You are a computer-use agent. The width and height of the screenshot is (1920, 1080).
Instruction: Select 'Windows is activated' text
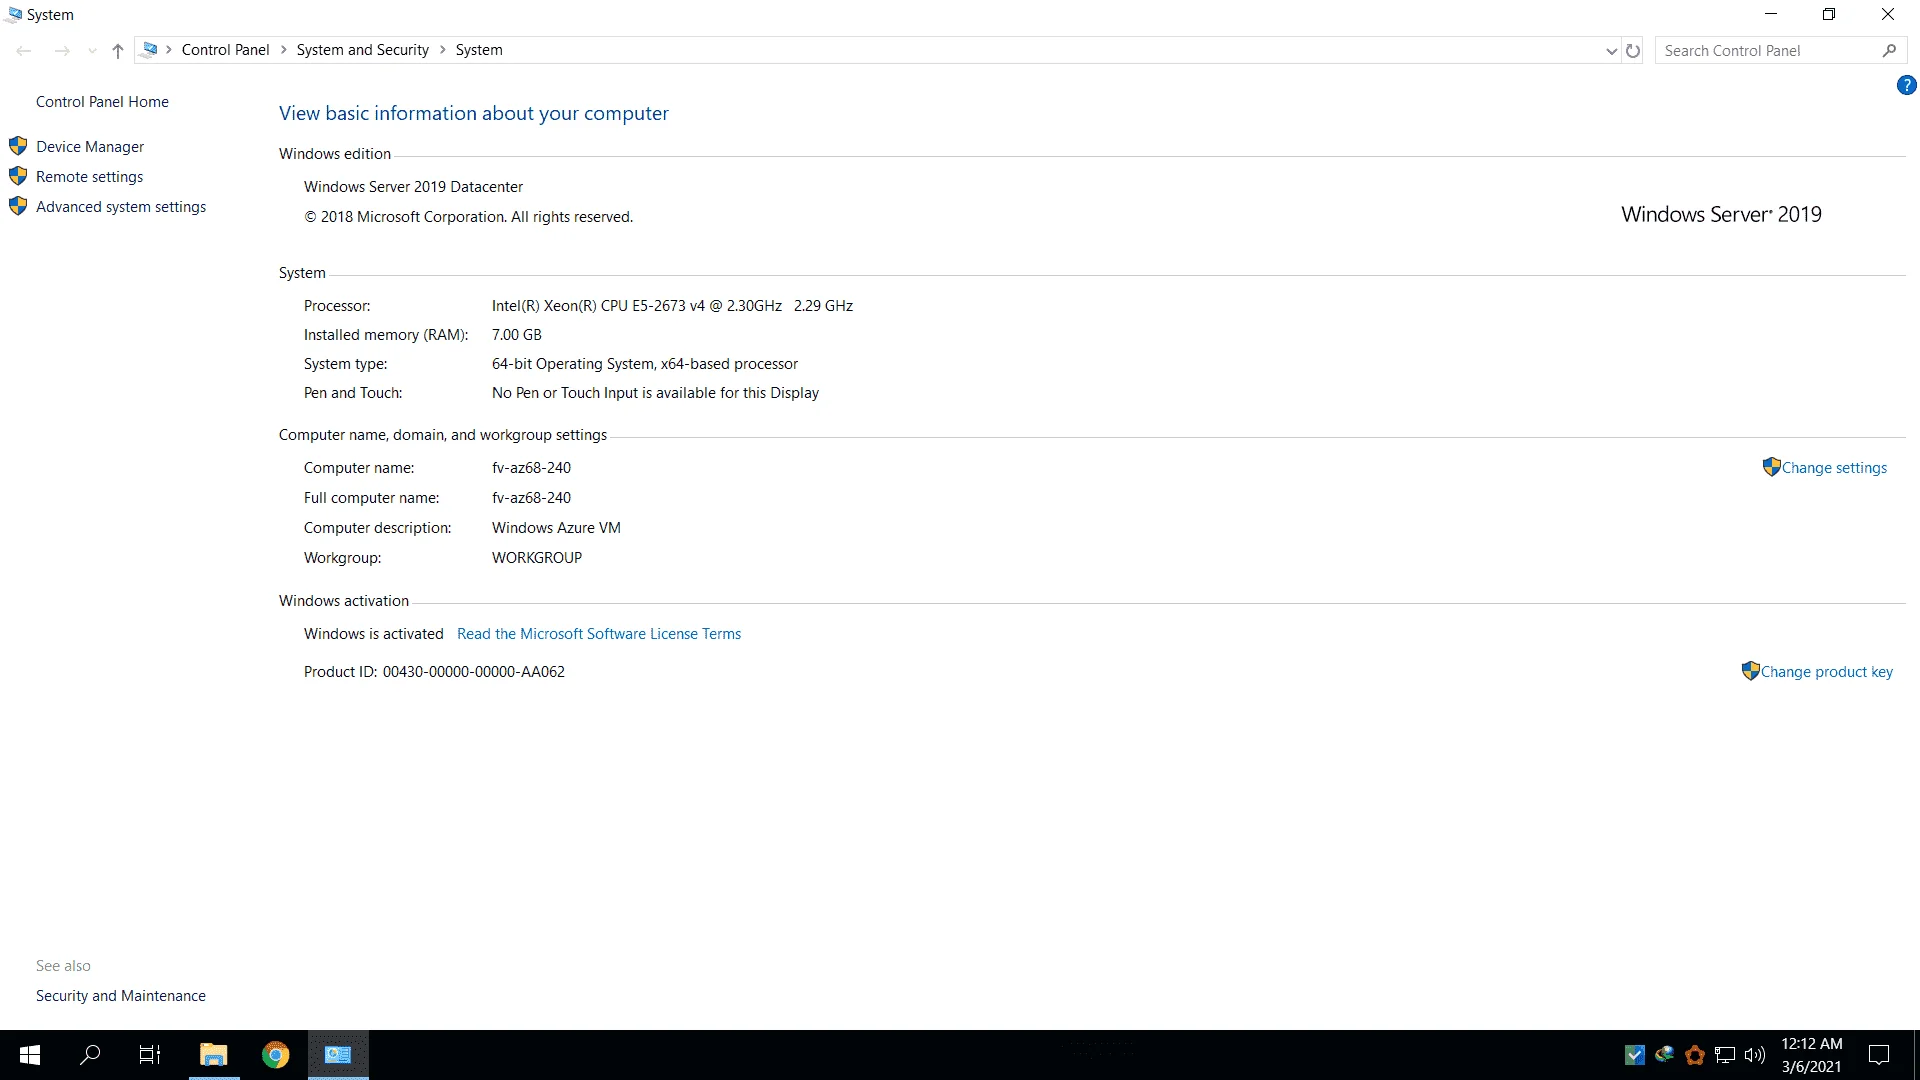tap(373, 634)
